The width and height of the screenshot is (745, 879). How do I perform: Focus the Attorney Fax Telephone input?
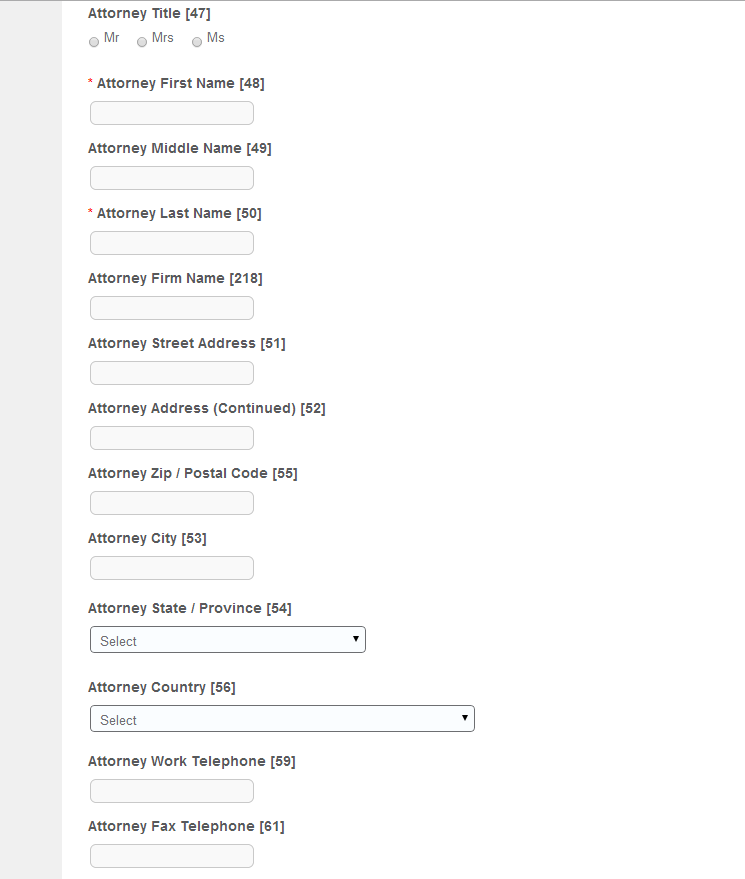click(x=172, y=856)
